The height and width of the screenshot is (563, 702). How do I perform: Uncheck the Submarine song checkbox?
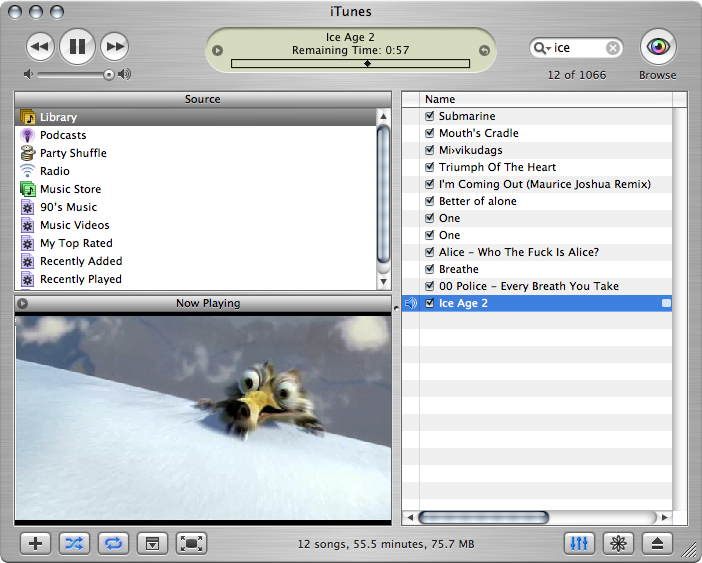(x=430, y=116)
